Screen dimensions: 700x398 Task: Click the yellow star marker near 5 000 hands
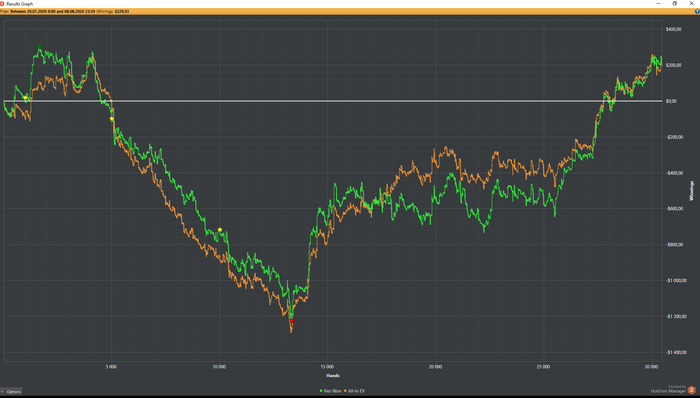[x=112, y=119]
